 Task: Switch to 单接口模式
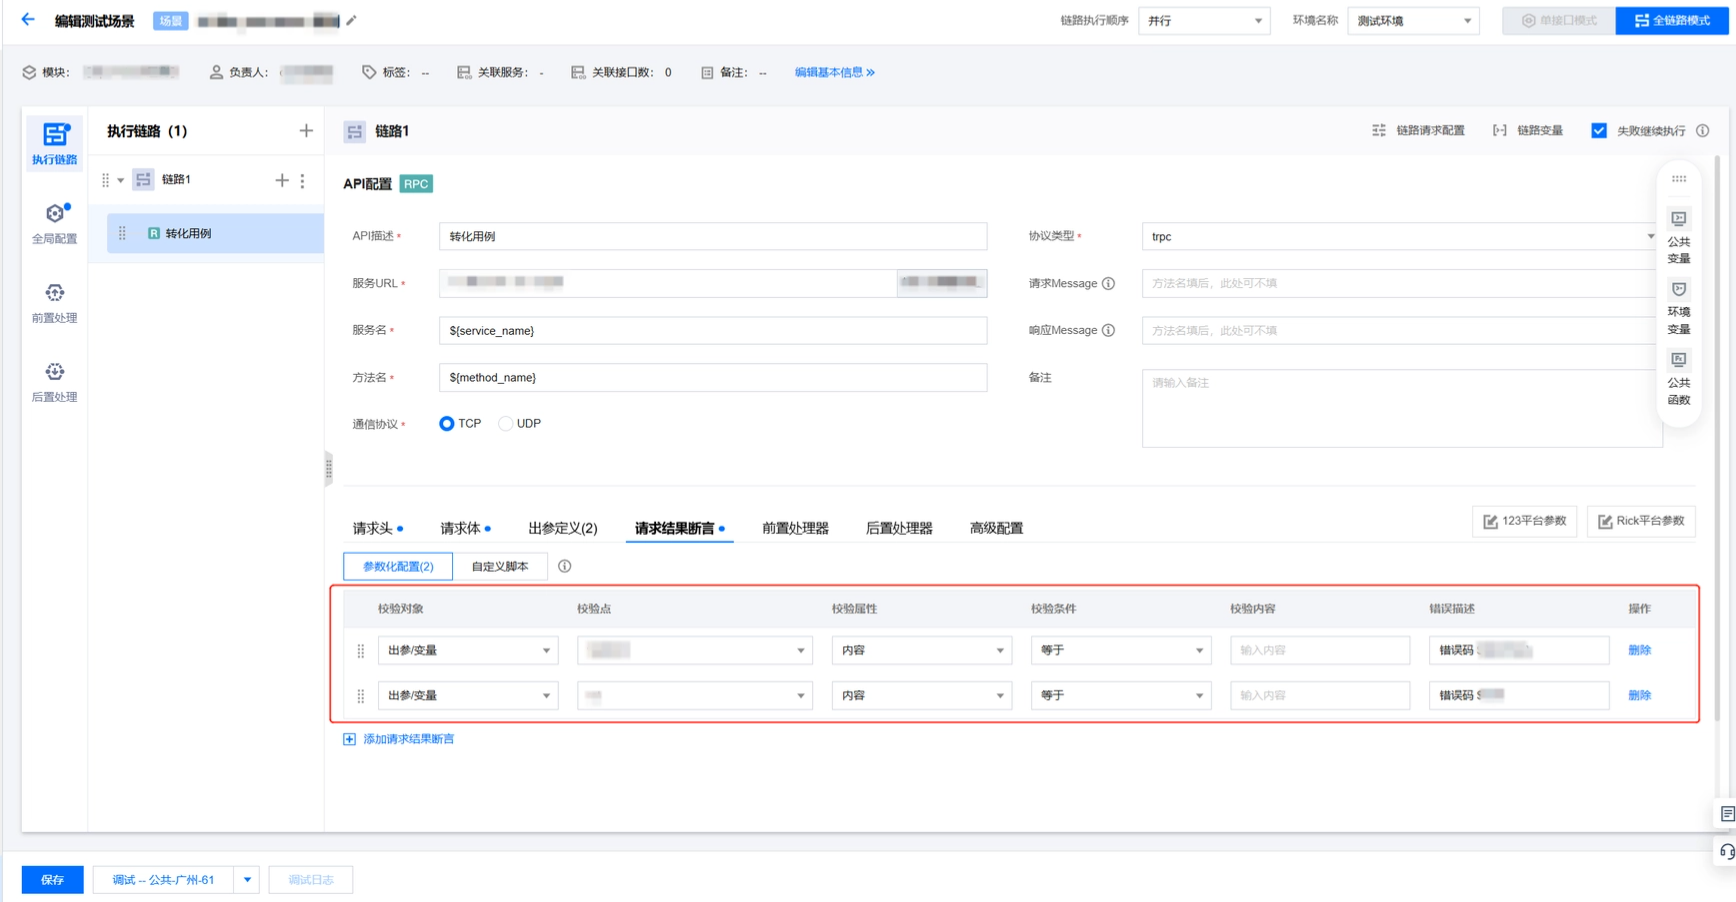1558,20
